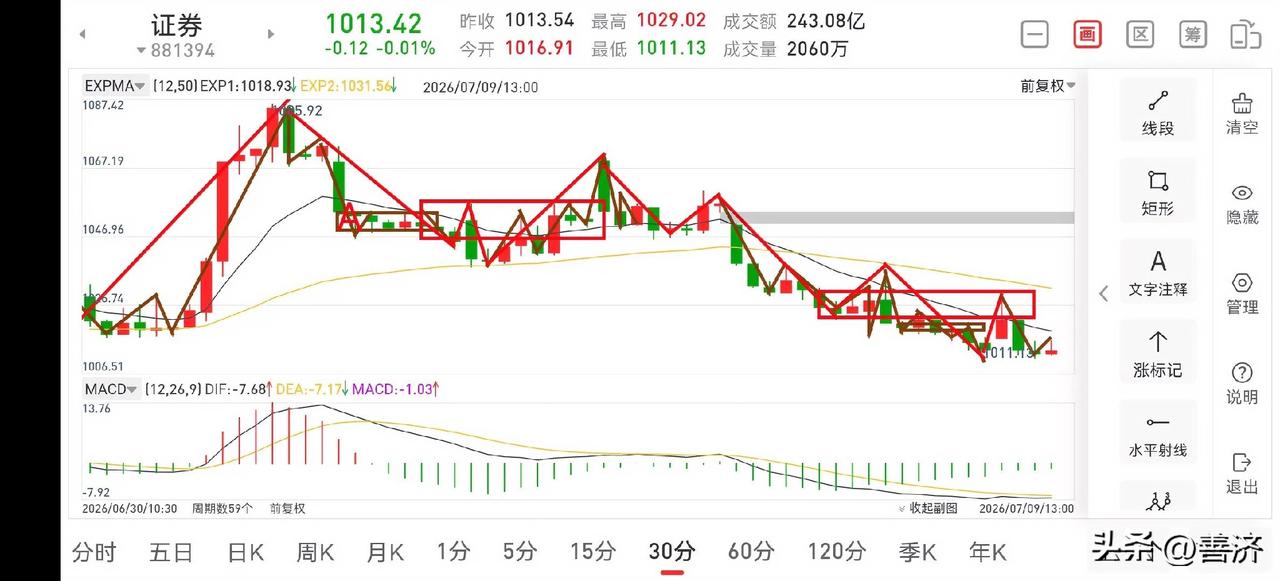
Task: Click the [12,26,9] MACD parameters label
Action: (171, 388)
